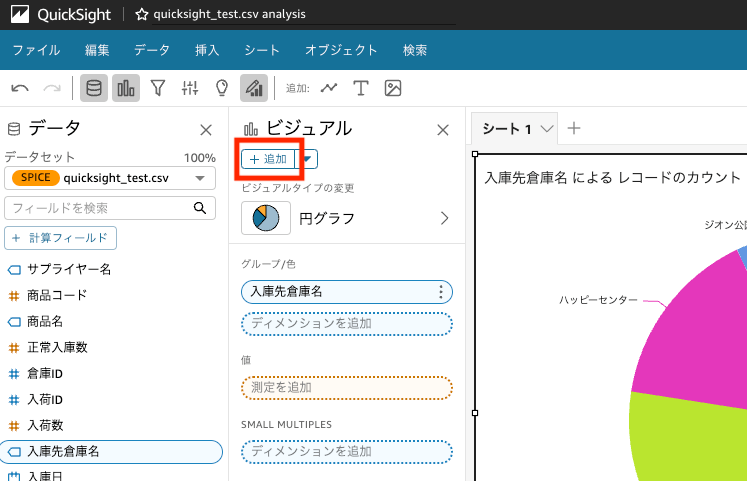Screen dimensions: 747x481
Task: Click the 追加 button in Visual panel
Action: point(268,159)
